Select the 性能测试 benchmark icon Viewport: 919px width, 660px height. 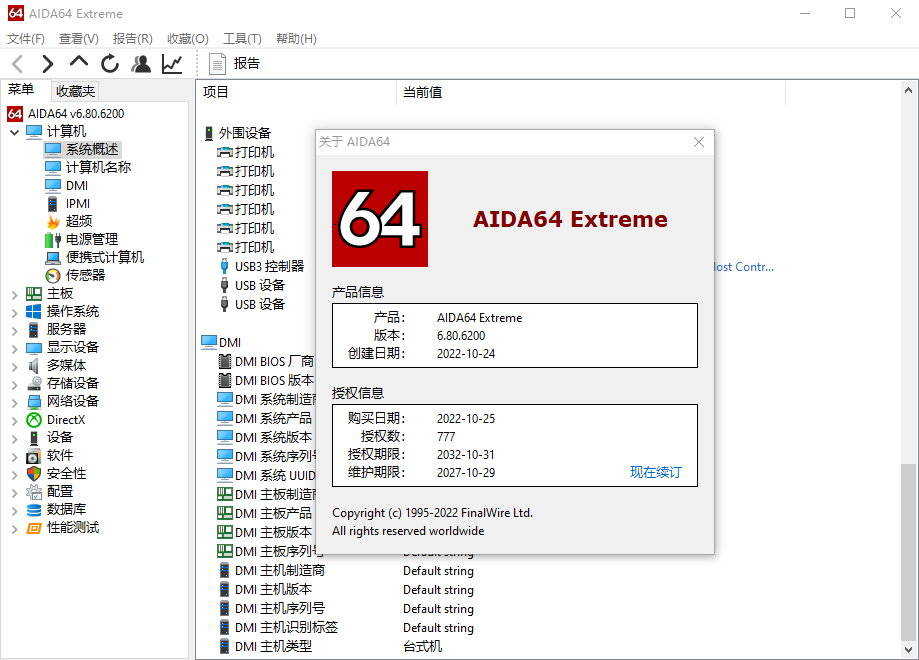34,528
